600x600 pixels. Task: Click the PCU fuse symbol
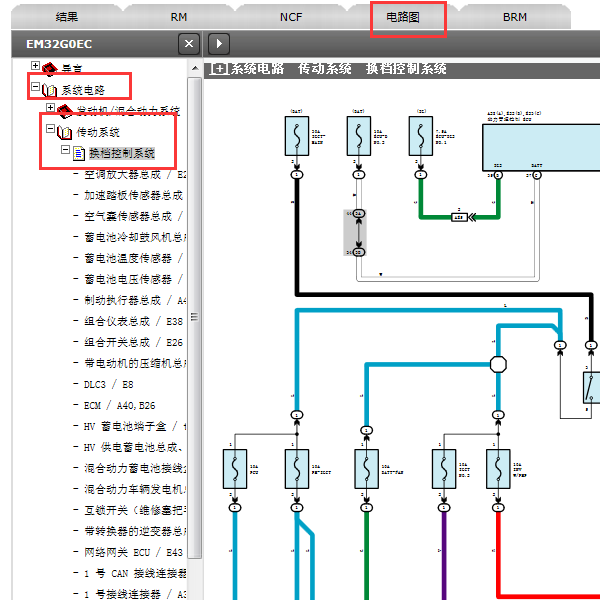tap(235, 469)
